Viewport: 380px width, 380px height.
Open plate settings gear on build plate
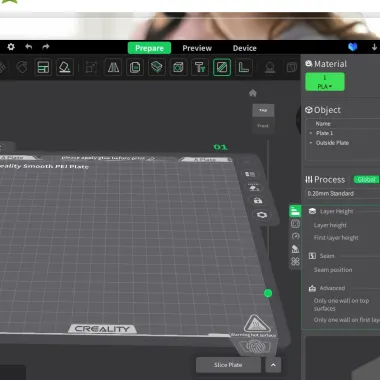pos(262,215)
